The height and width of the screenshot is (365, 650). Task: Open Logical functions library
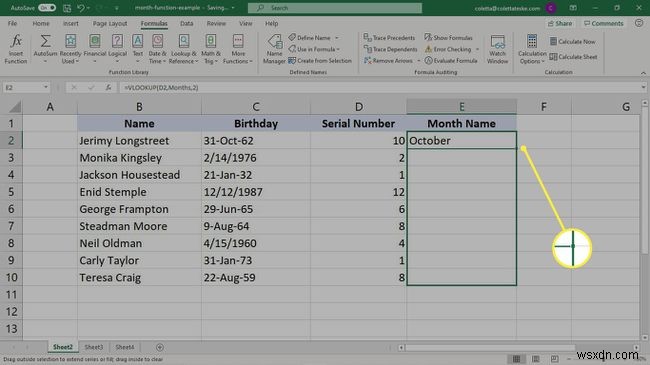click(117, 49)
